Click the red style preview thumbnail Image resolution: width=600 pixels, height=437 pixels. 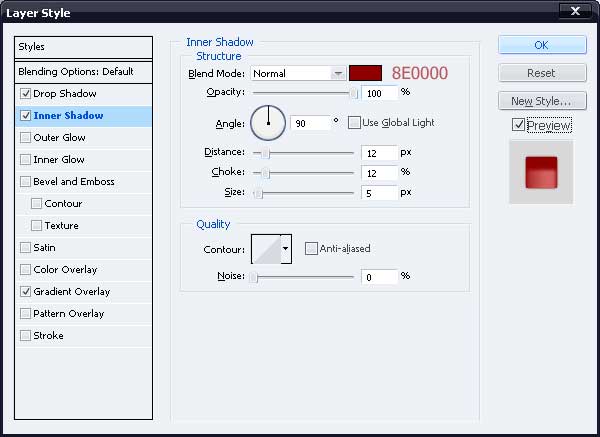(541, 172)
